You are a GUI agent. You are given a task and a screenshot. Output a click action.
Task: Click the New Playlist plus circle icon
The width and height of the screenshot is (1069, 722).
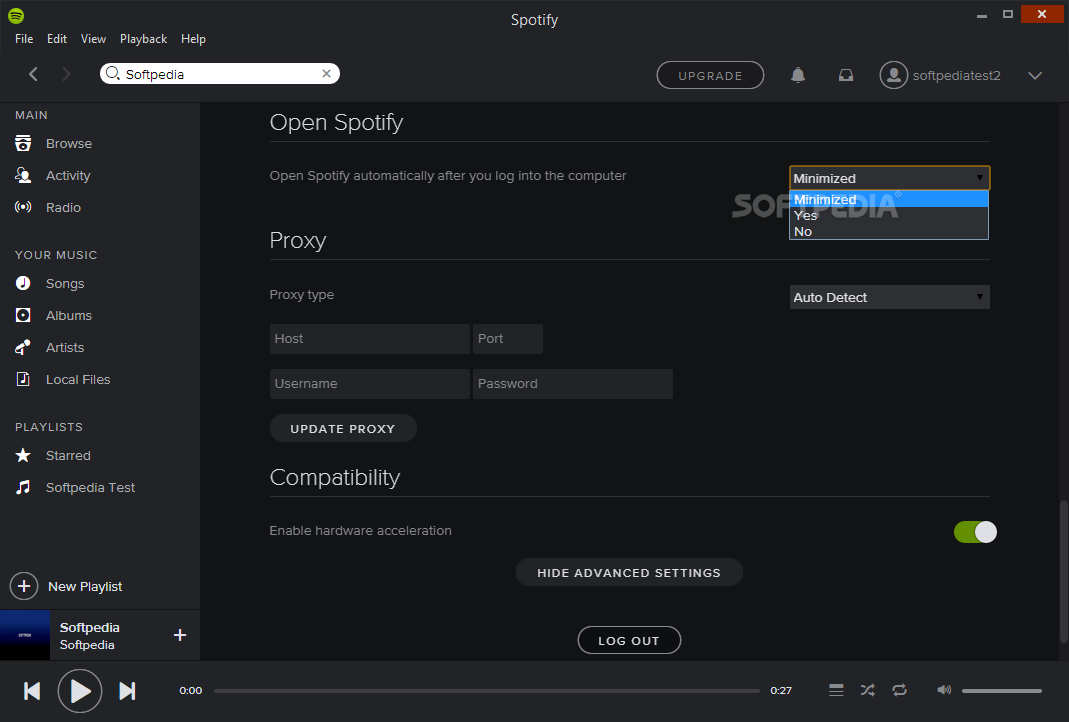click(24, 586)
